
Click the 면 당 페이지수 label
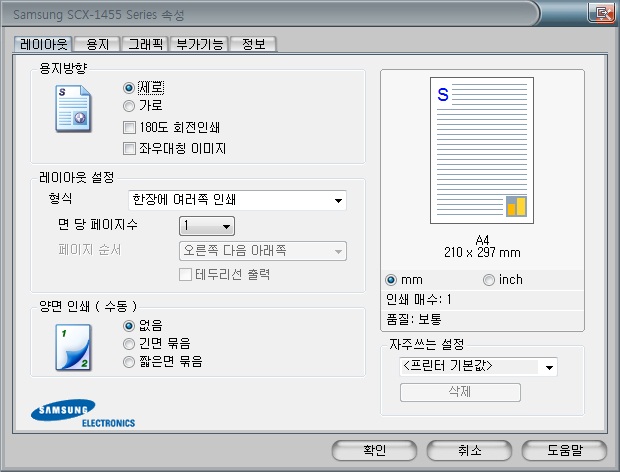tap(98, 225)
